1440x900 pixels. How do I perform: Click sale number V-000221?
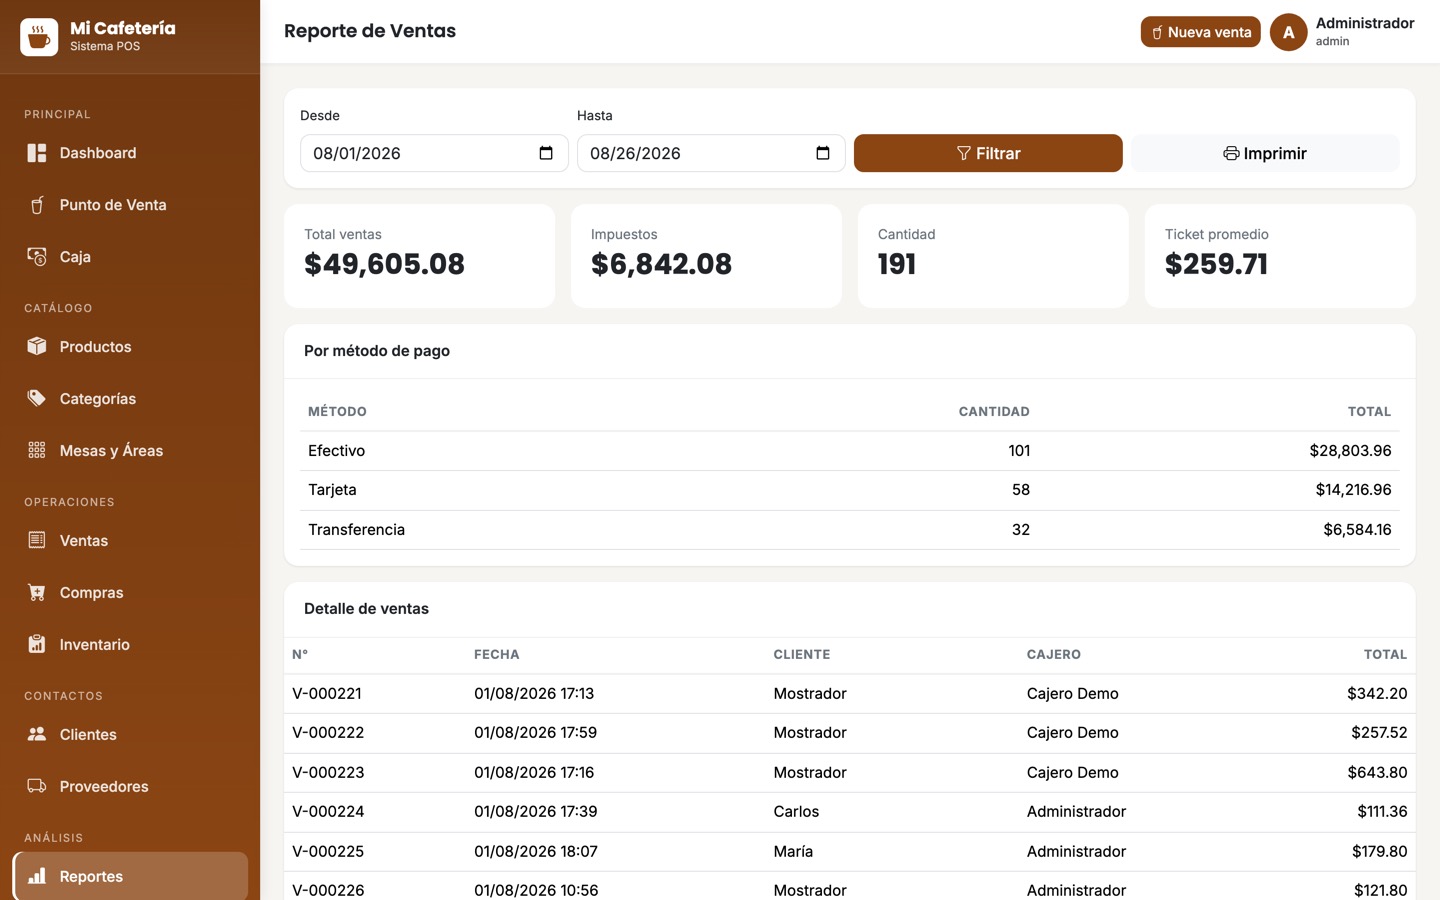(x=327, y=694)
